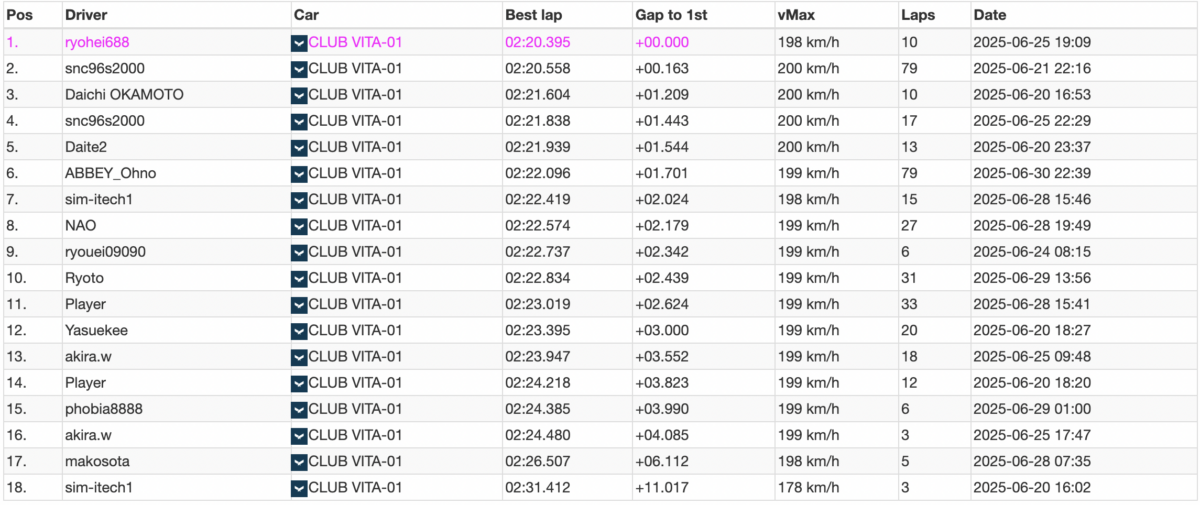The image size is (1200, 505).
Task: Select the Laps column header
Action: 918,16
